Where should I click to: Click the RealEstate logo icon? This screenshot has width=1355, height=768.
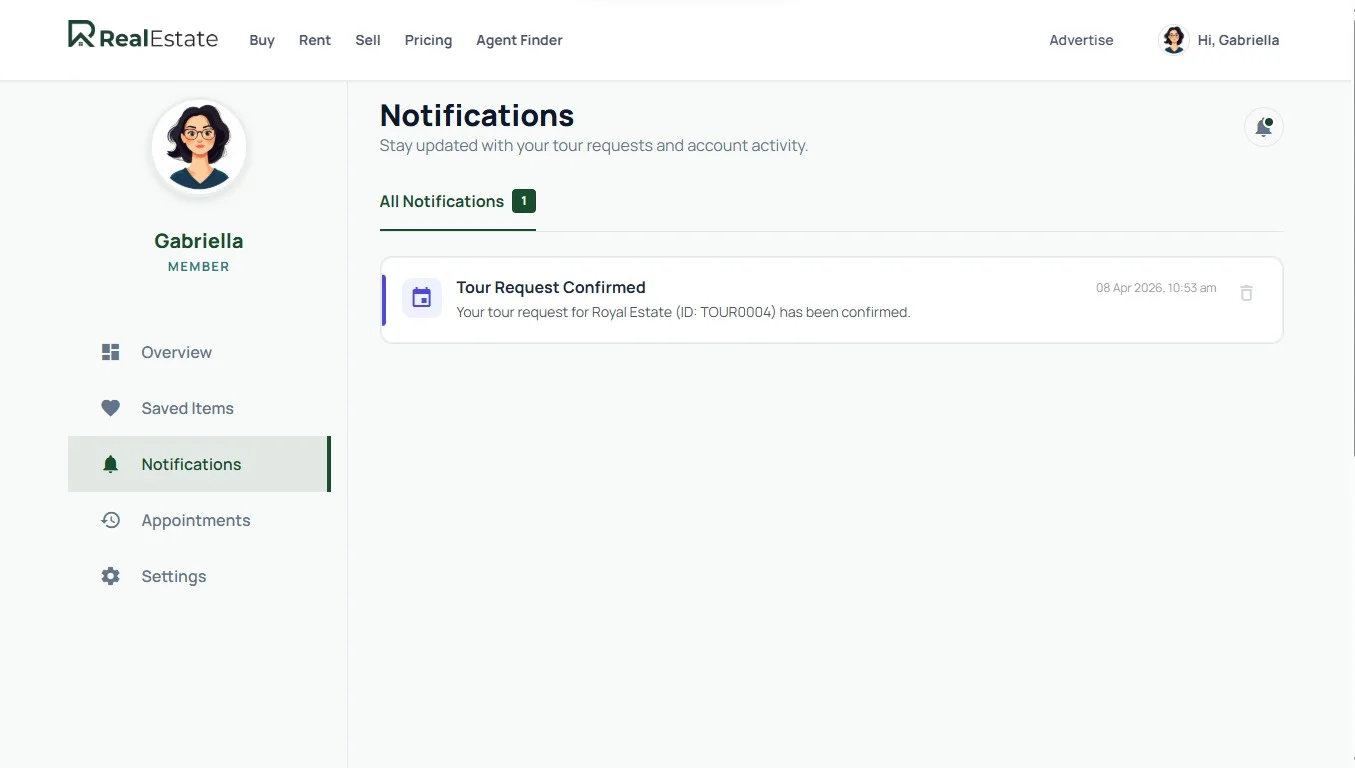(82, 35)
